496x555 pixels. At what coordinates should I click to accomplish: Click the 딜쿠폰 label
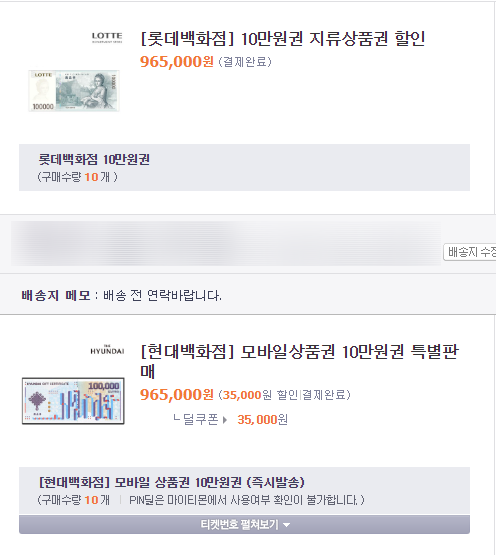point(200,420)
